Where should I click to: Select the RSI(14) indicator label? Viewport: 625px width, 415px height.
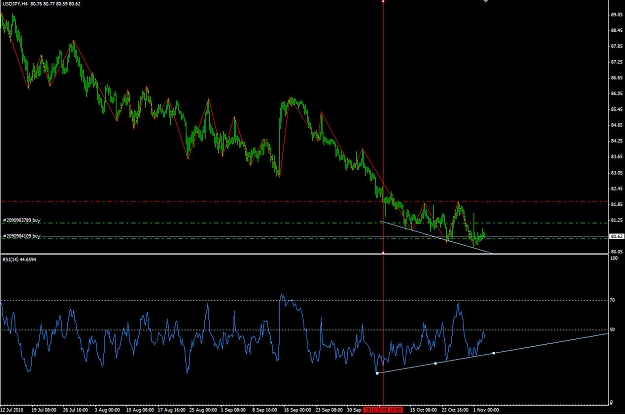(x=20, y=260)
